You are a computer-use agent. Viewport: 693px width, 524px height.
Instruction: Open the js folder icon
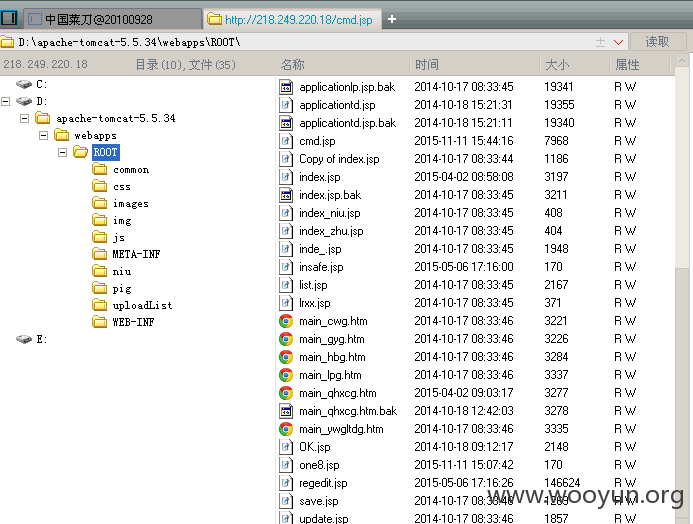pos(99,237)
